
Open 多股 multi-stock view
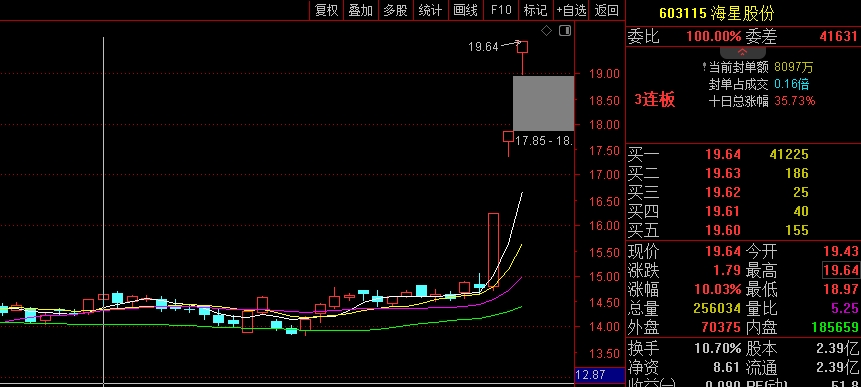click(395, 10)
